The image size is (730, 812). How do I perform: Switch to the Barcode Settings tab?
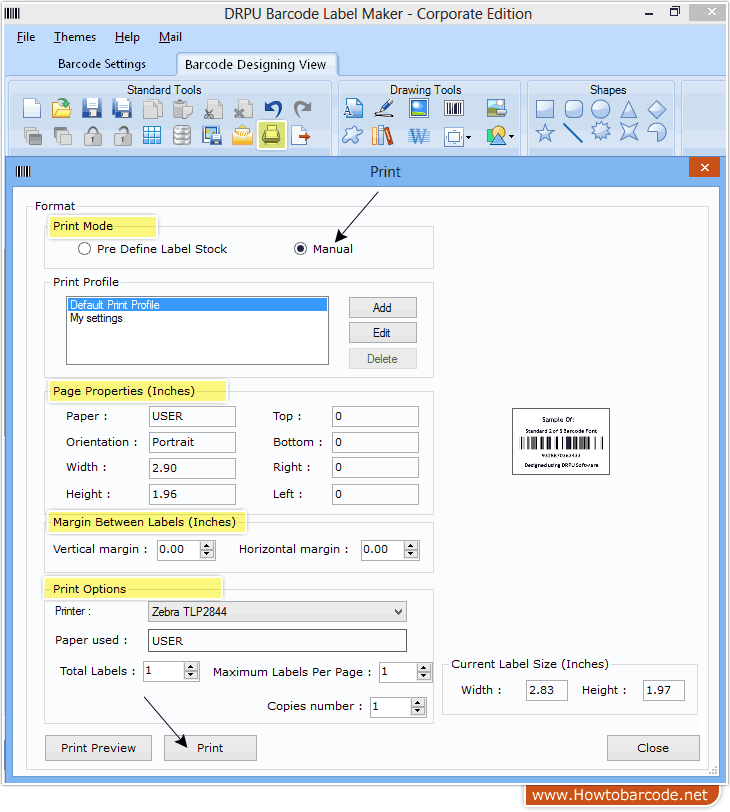(x=101, y=64)
